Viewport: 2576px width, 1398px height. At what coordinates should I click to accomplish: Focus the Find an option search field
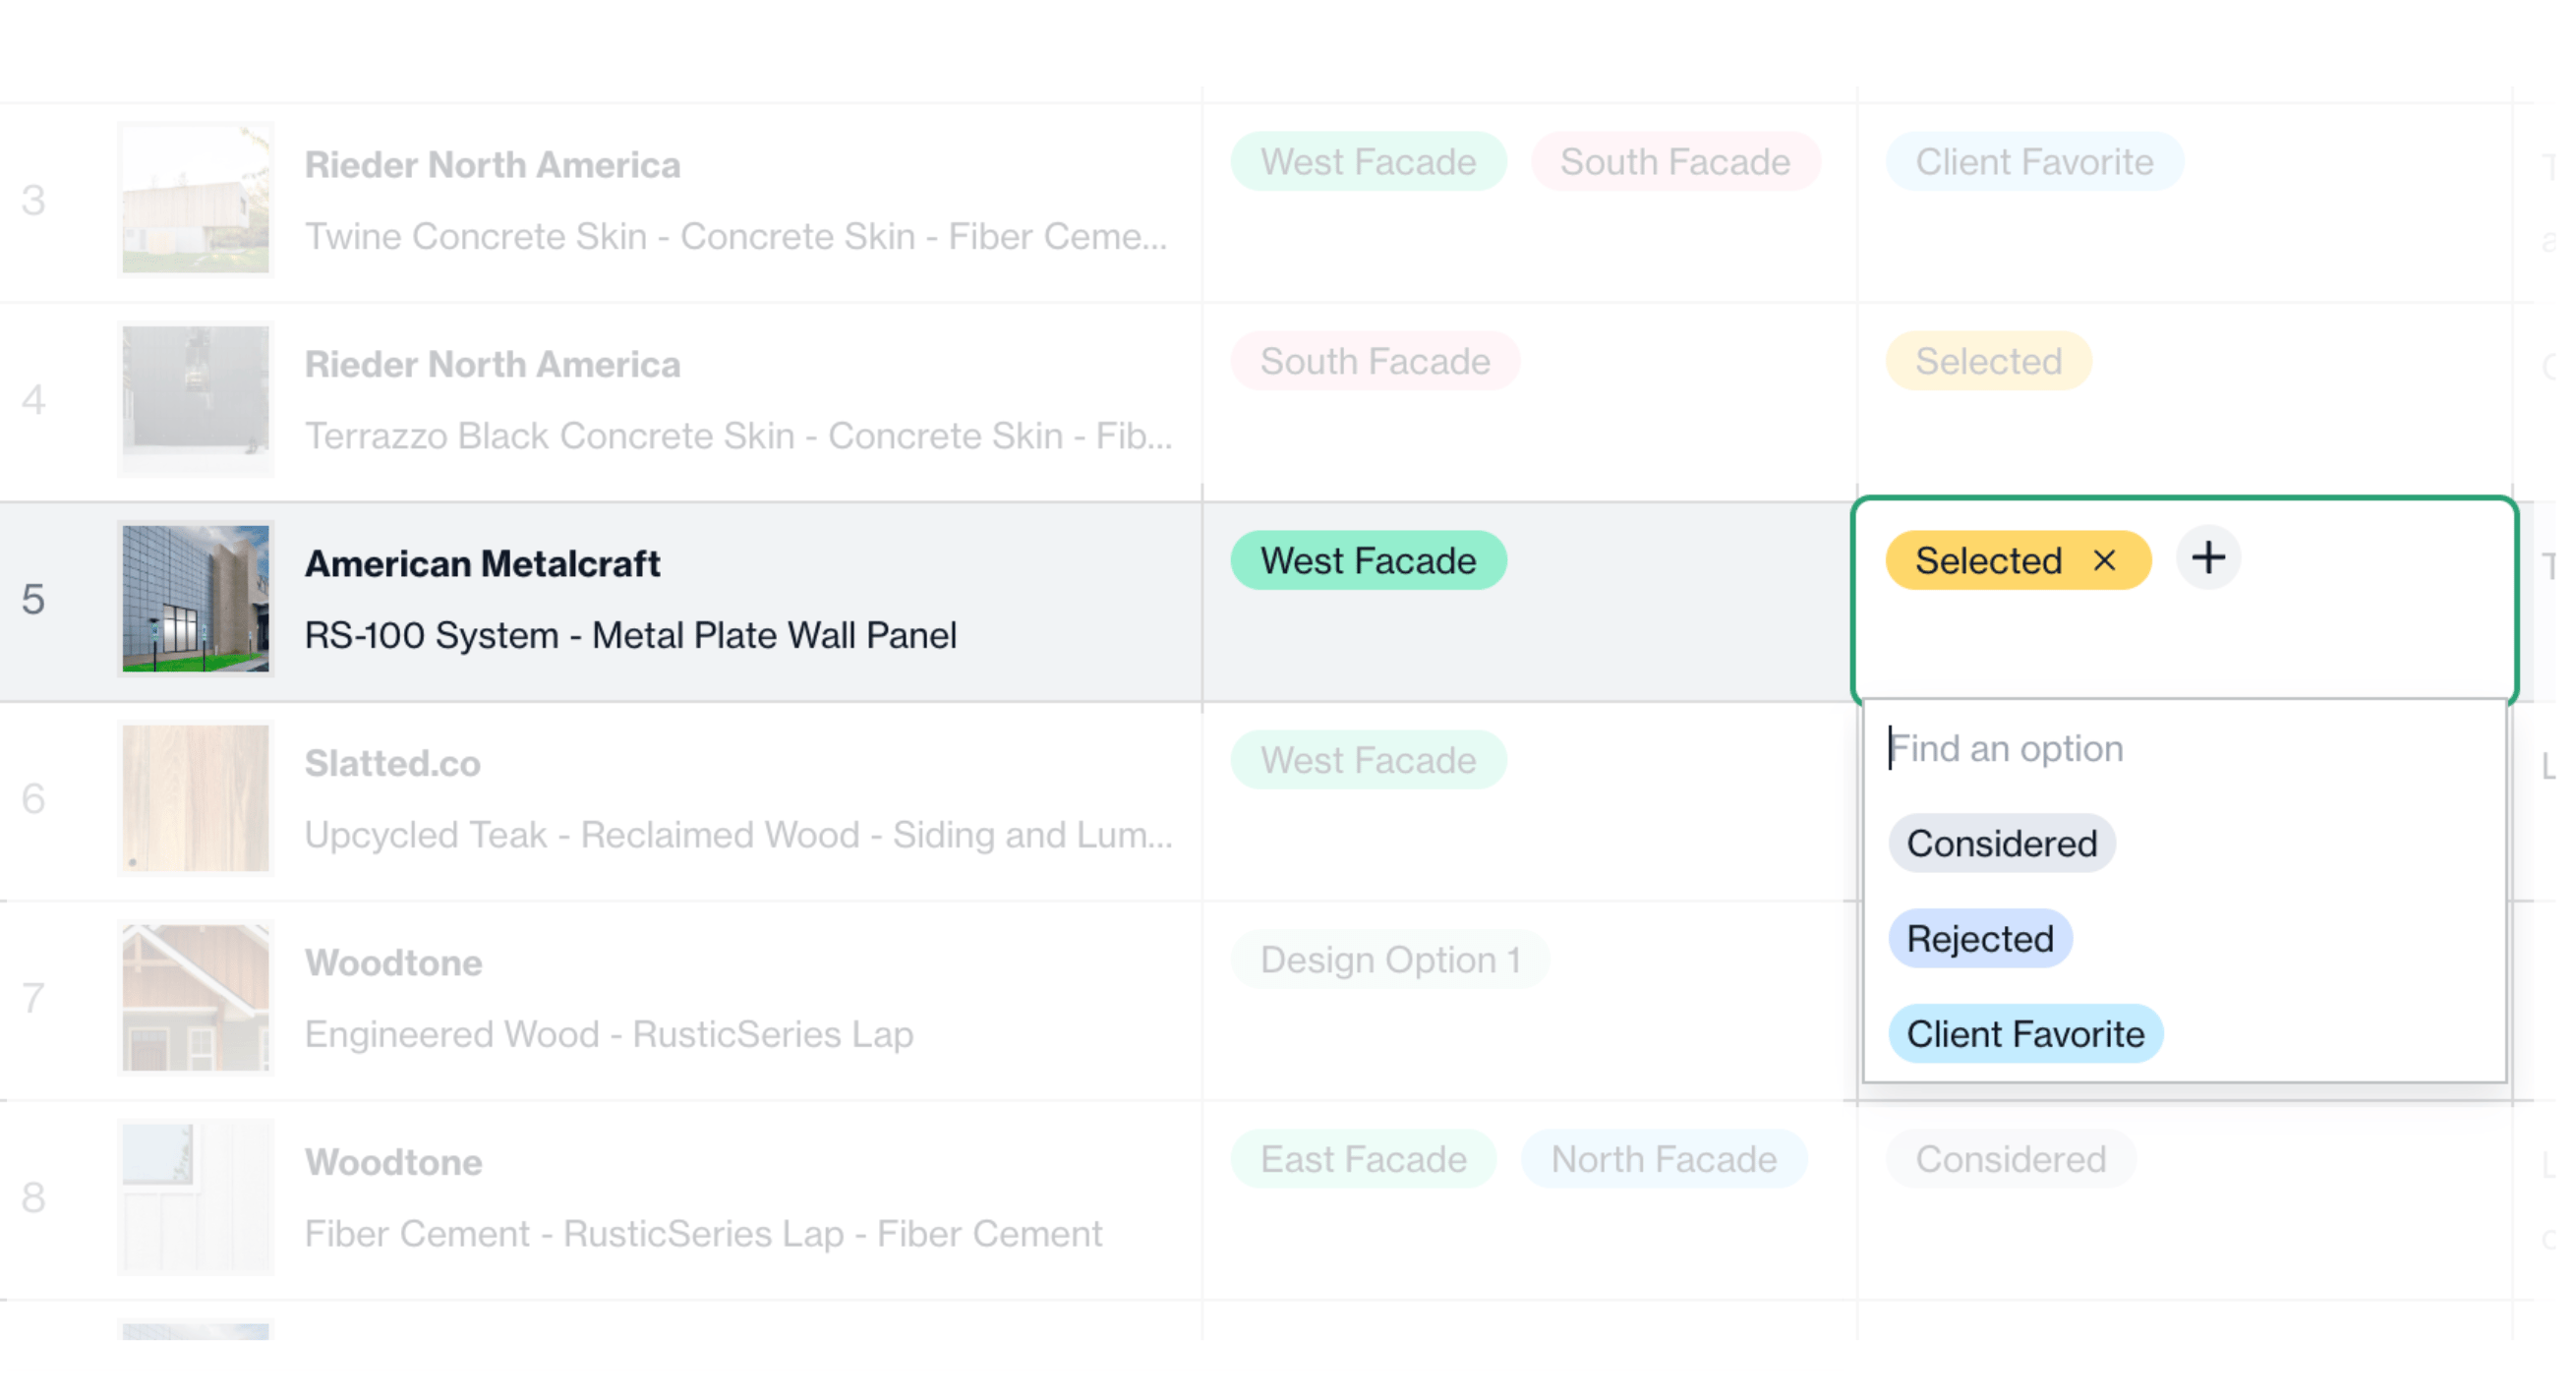(x=2184, y=749)
